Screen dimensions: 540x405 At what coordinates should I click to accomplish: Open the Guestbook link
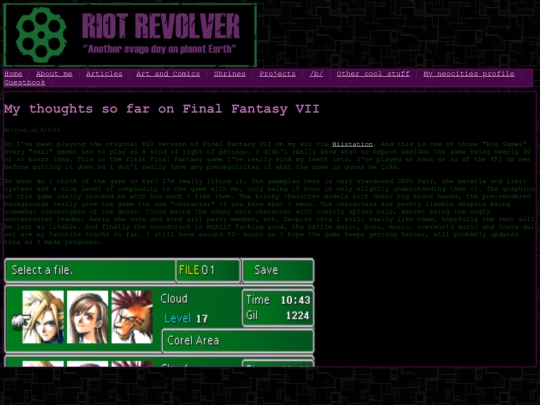(24, 83)
